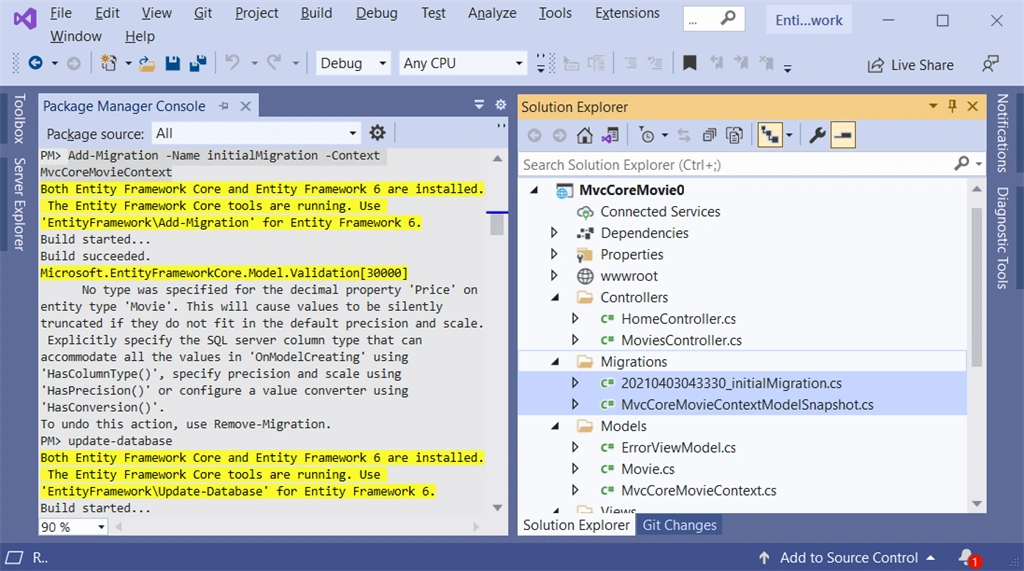
Task: Open the Build menu
Action: coord(316,13)
